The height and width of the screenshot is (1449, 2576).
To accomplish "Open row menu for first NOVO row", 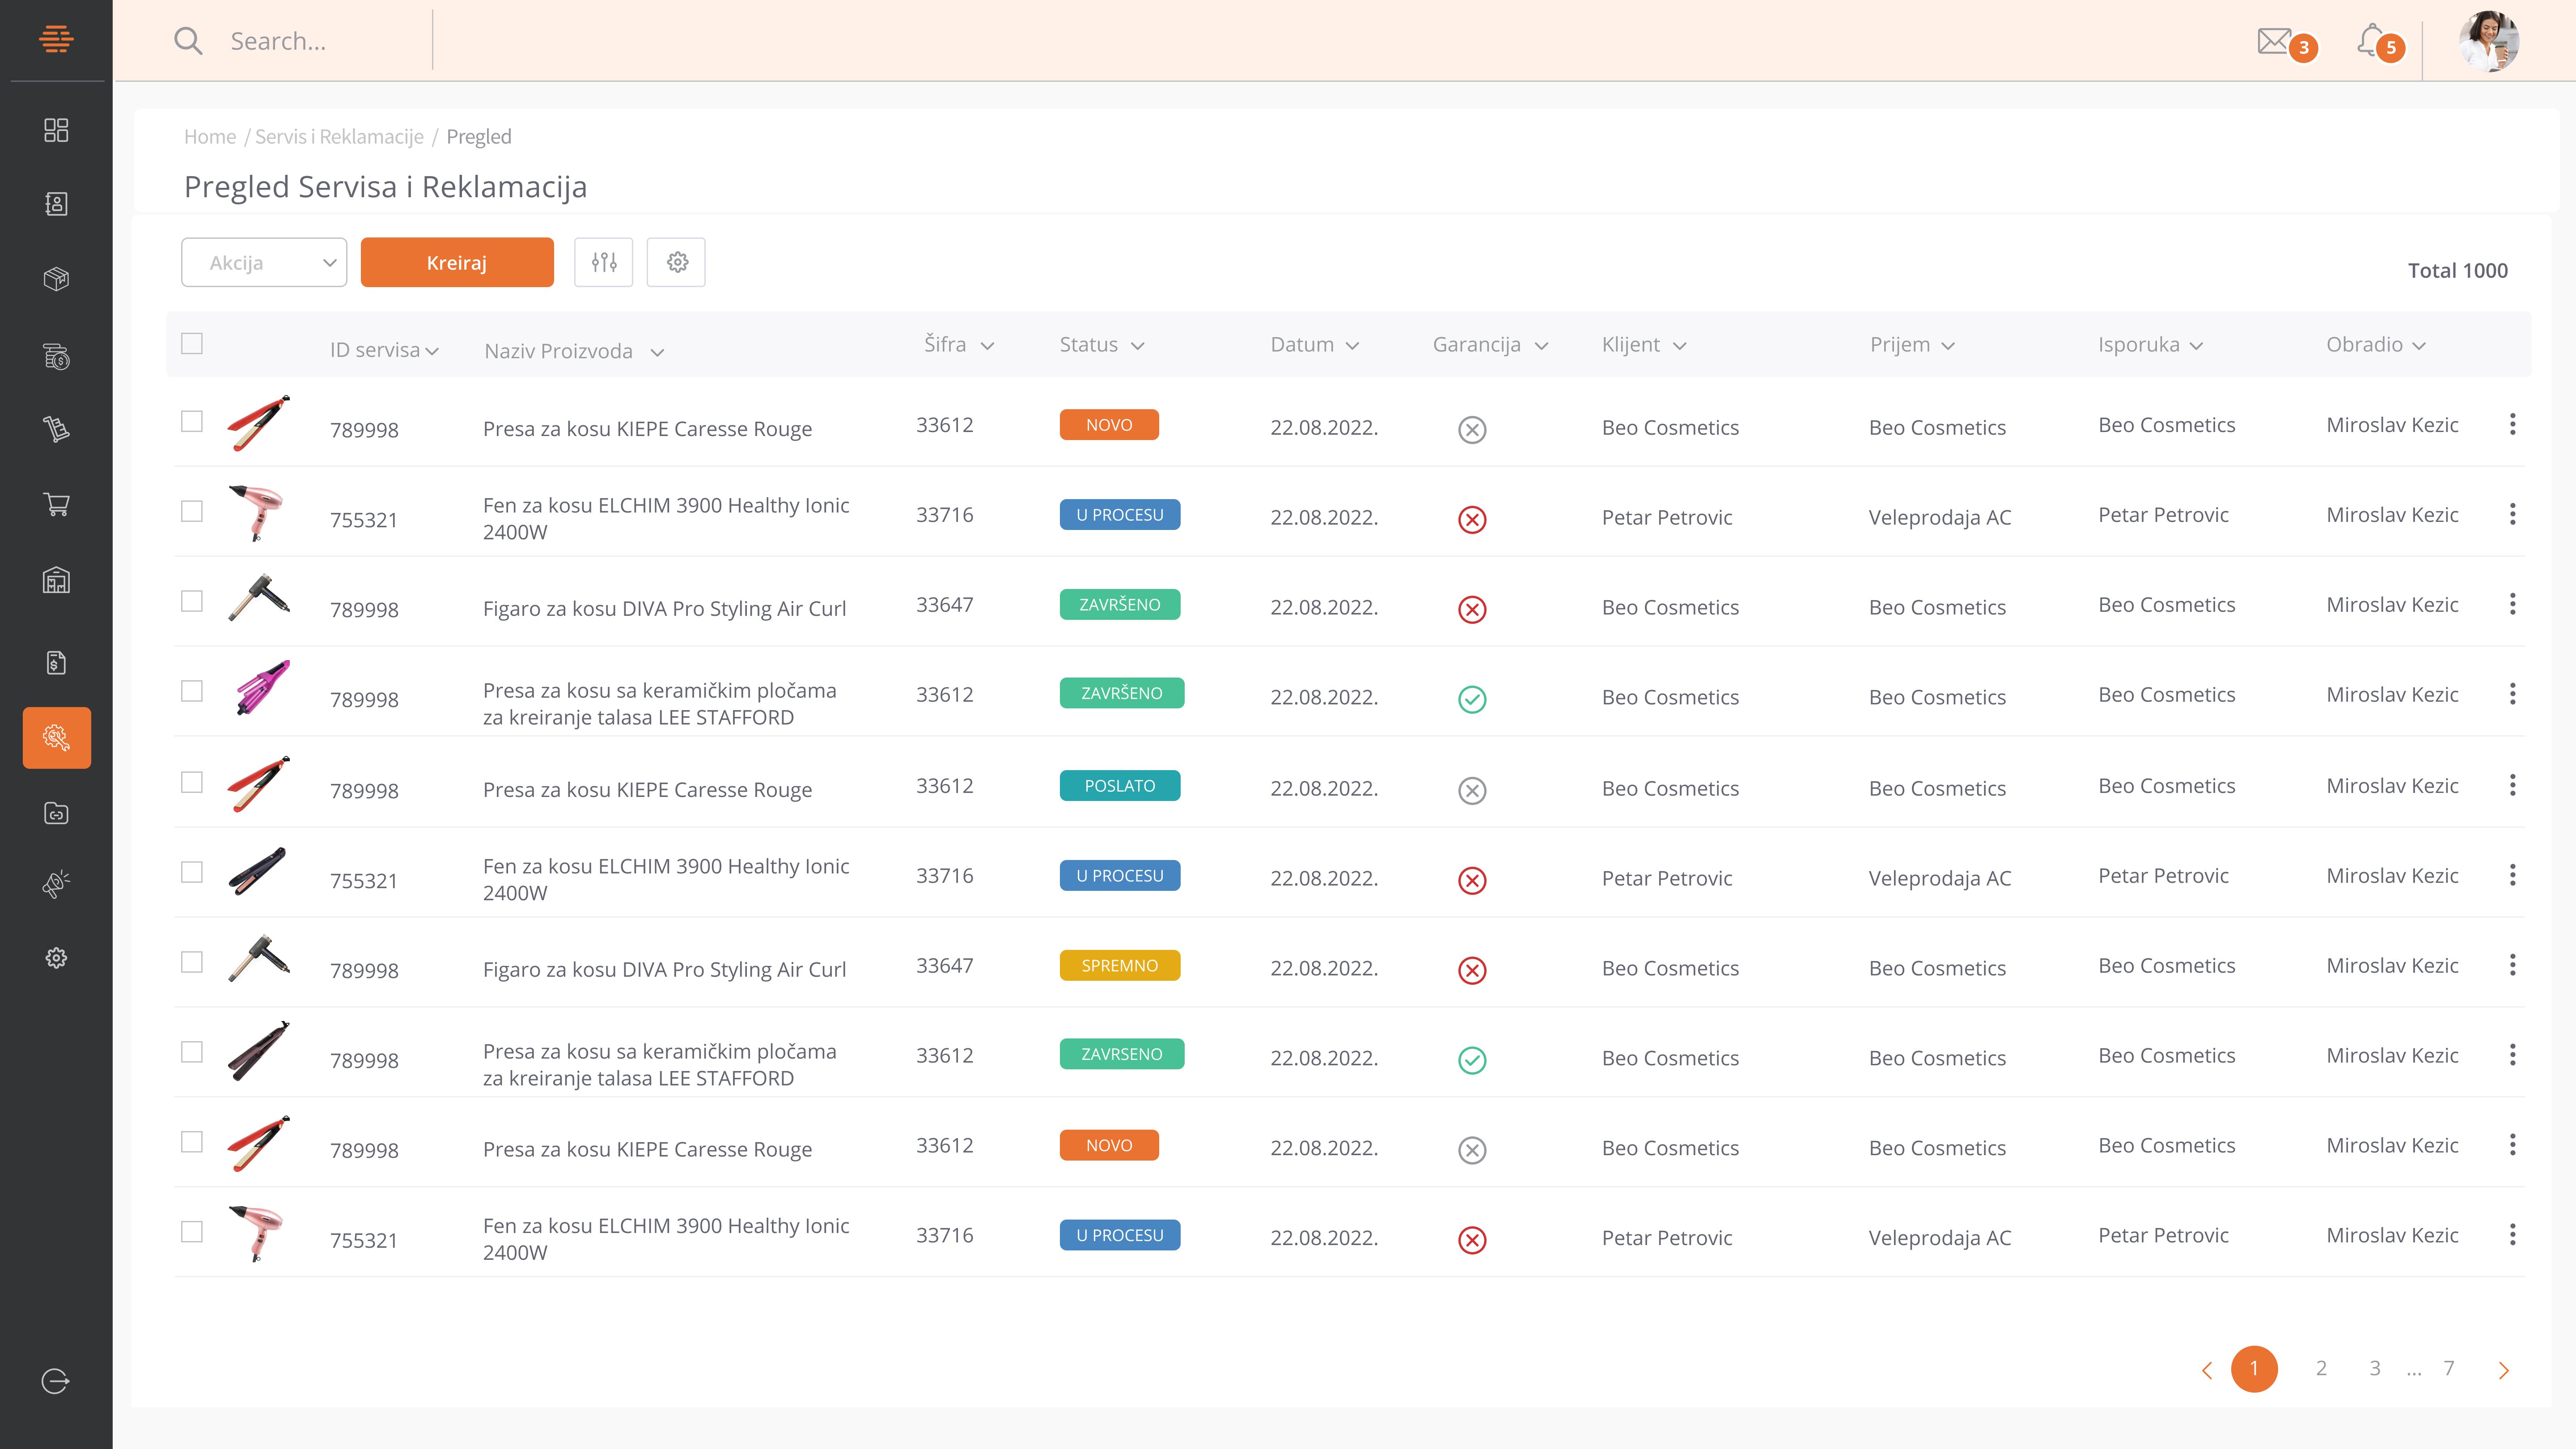I will (x=2512, y=424).
